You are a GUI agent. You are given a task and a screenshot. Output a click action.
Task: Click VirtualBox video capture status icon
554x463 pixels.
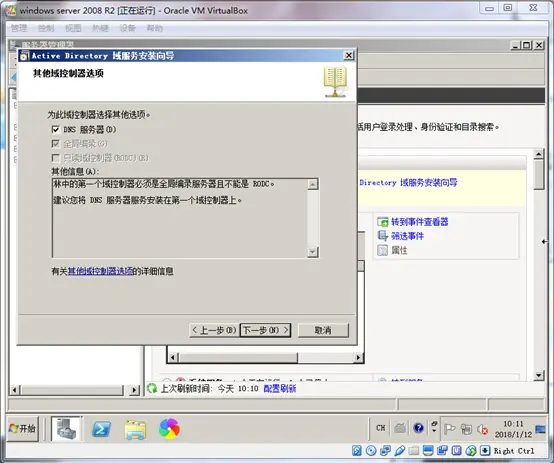[x=442, y=451]
